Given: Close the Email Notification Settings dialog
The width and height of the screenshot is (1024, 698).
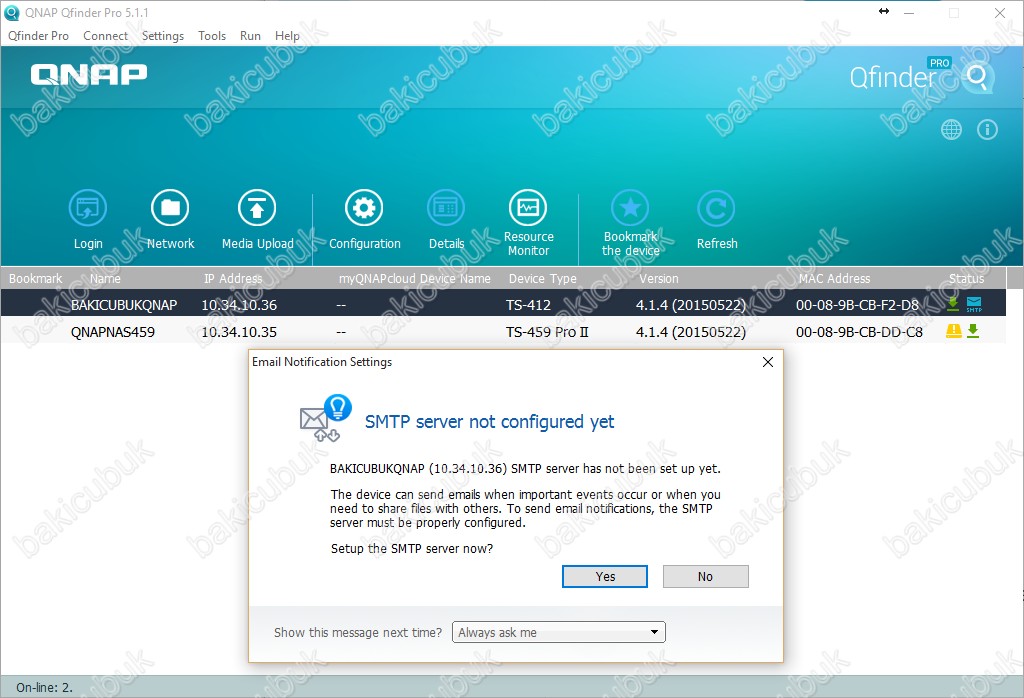Looking at the screenshot, I should (768, 362).
